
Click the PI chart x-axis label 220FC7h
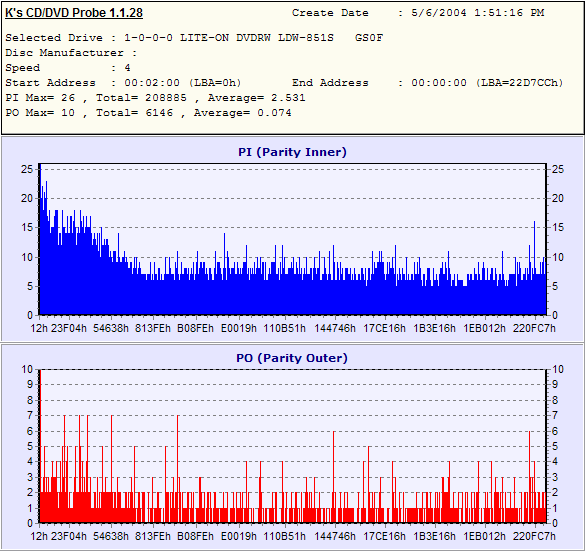tap(534, 328)
